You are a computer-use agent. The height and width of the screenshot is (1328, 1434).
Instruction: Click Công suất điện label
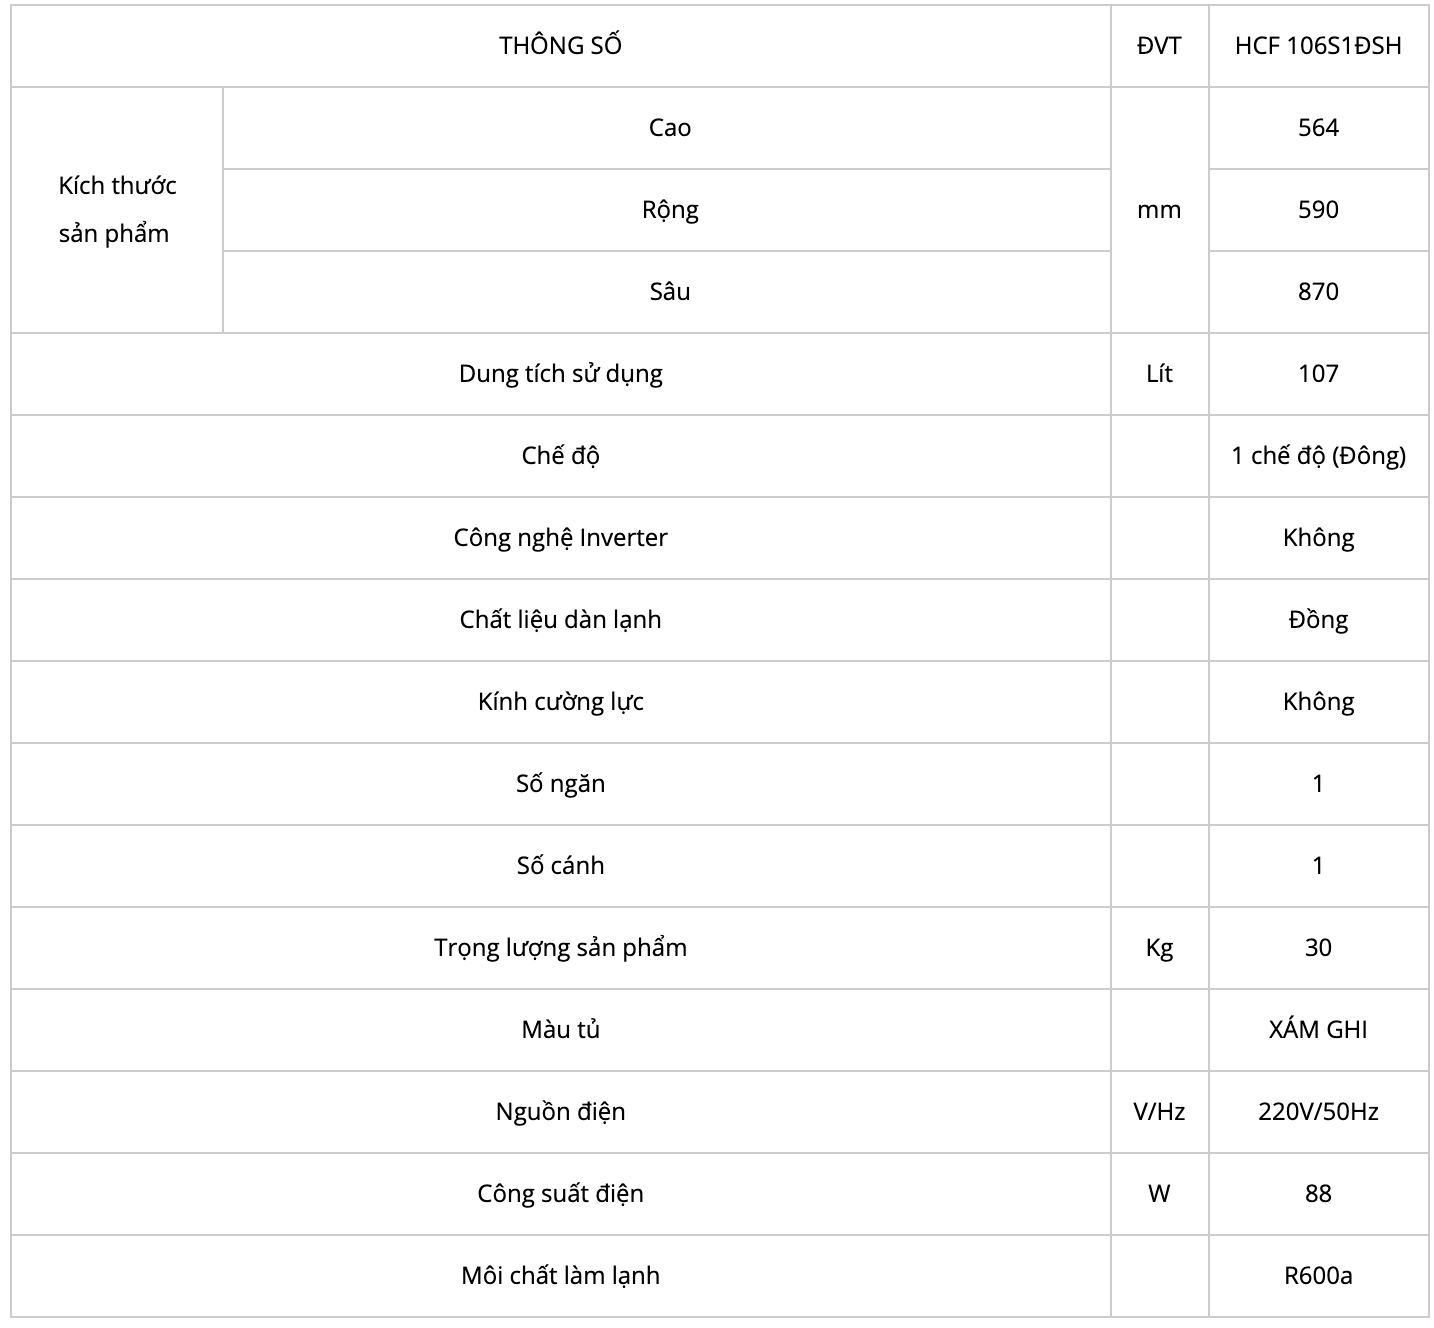click(560, 1194)
